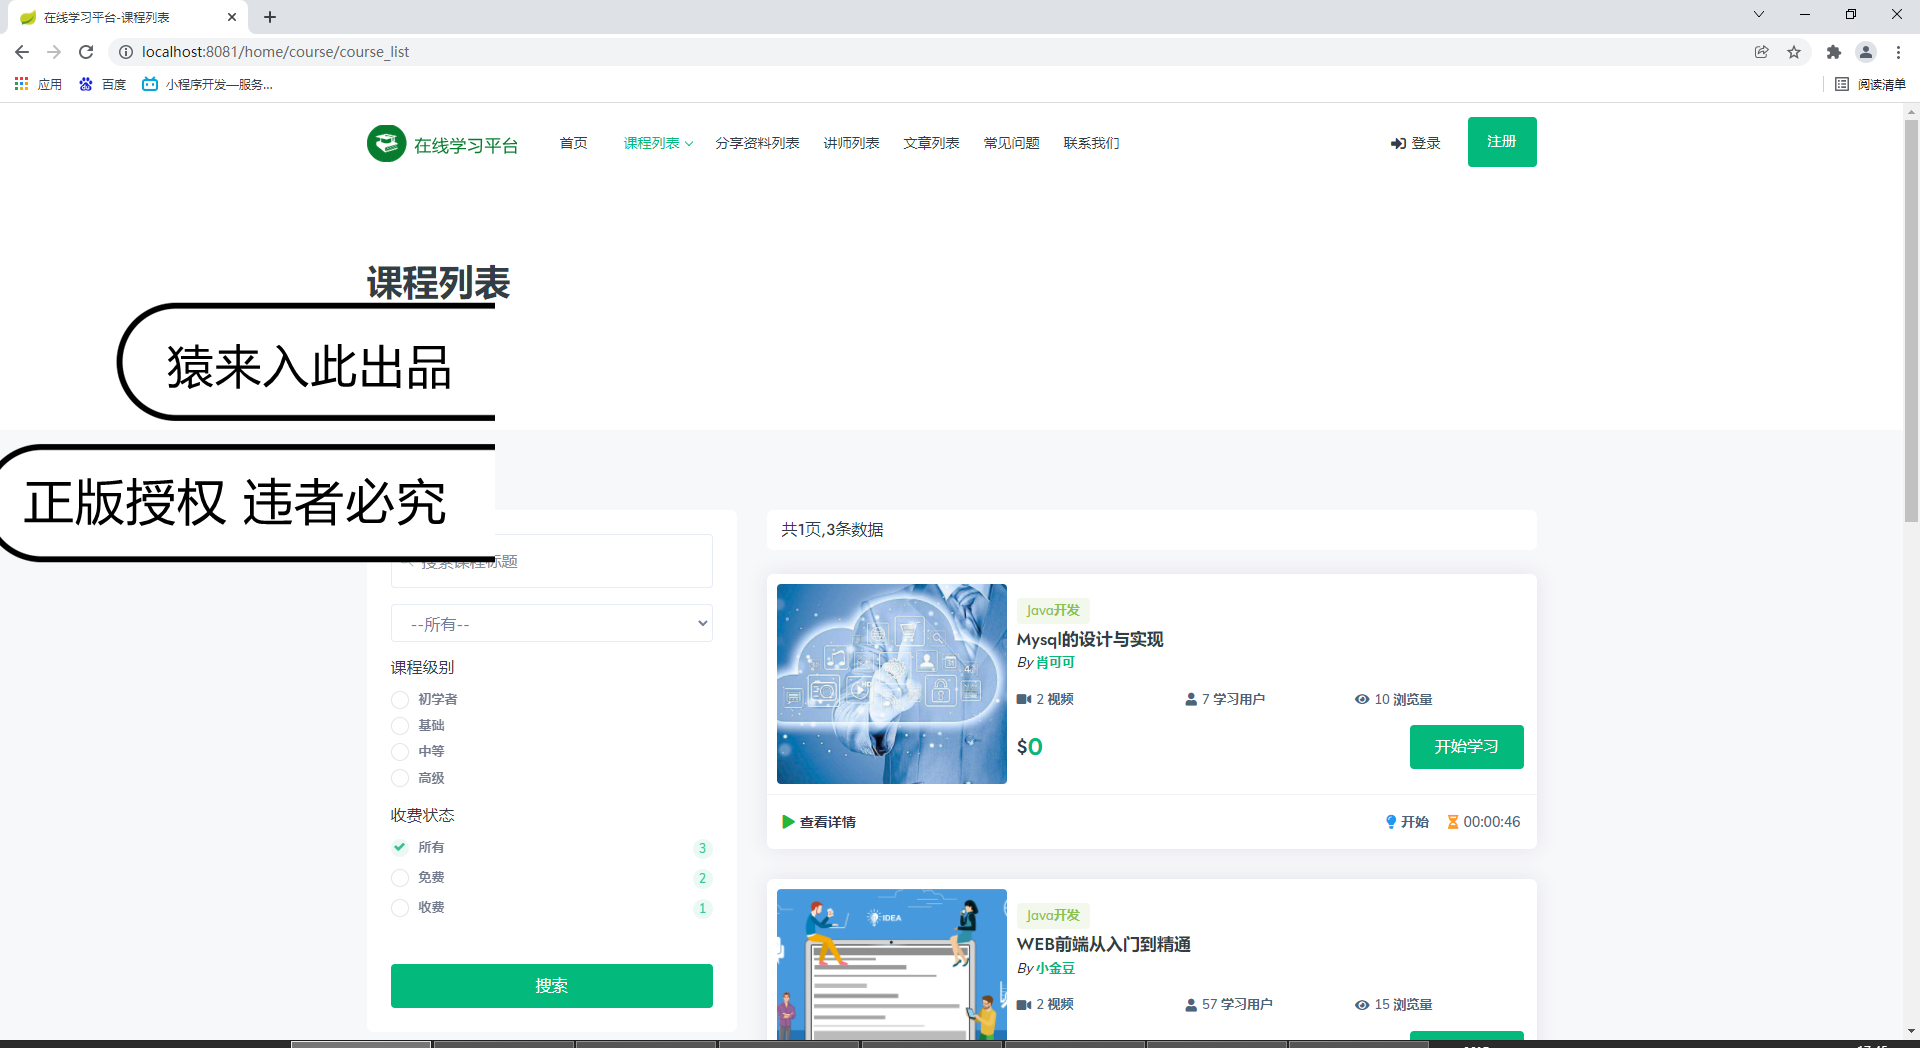Open the browser extensions puzzle icon

click(1833, 52)
